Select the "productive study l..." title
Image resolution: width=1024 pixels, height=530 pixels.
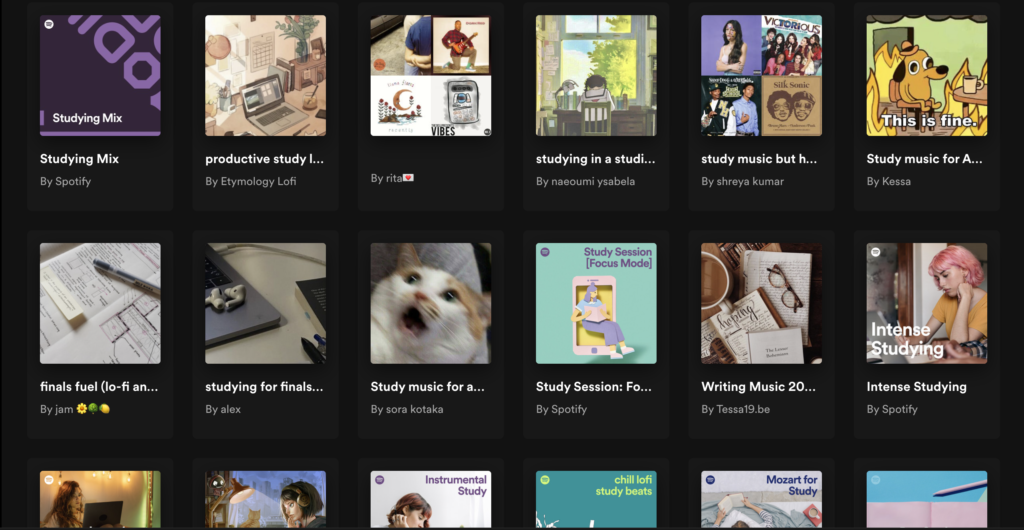click(x=264, y=159)
